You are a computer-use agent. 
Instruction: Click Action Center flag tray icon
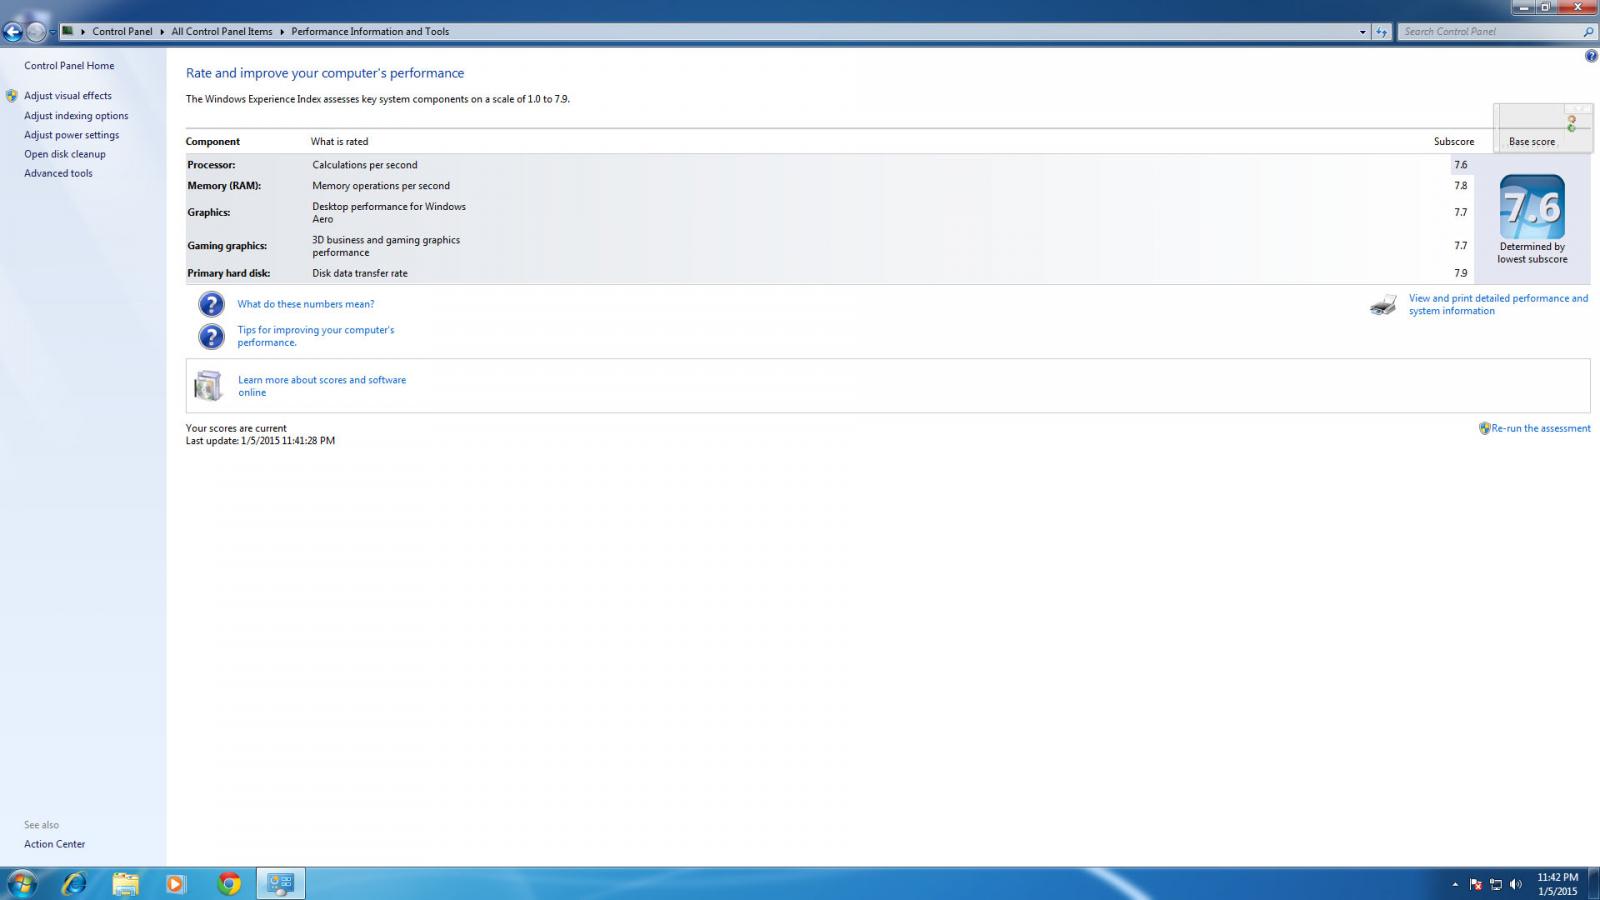click(1476, 885)
